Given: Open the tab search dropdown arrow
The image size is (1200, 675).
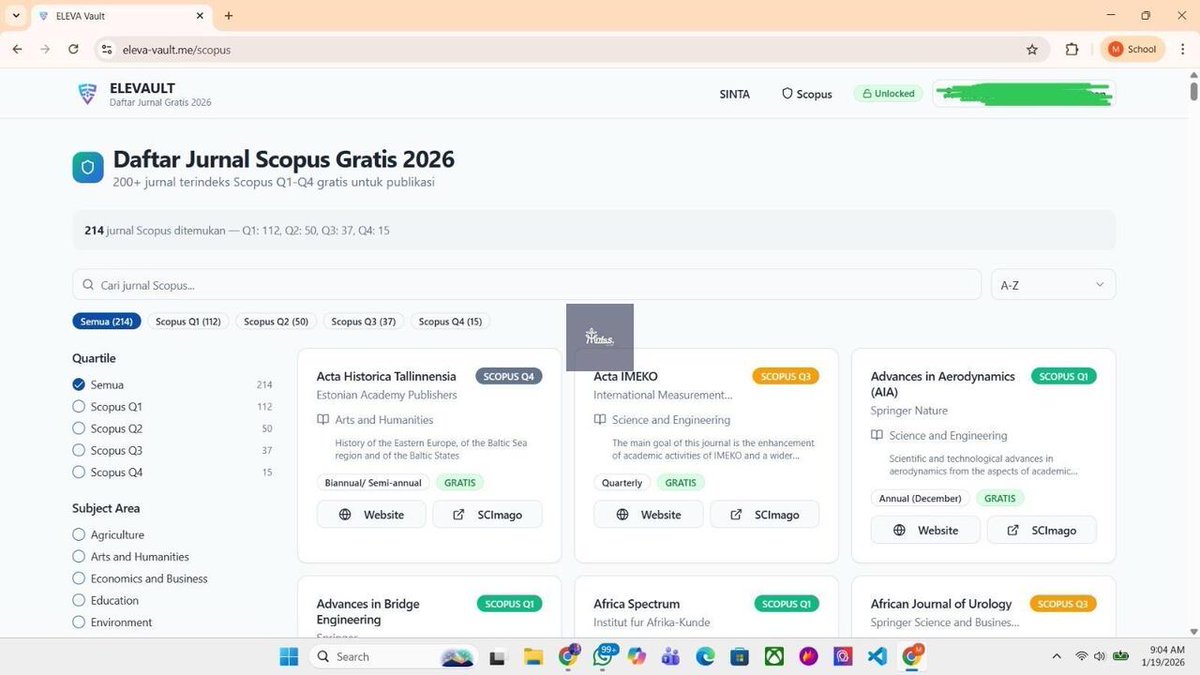Looking at the screenshot, I should (16, 16).
